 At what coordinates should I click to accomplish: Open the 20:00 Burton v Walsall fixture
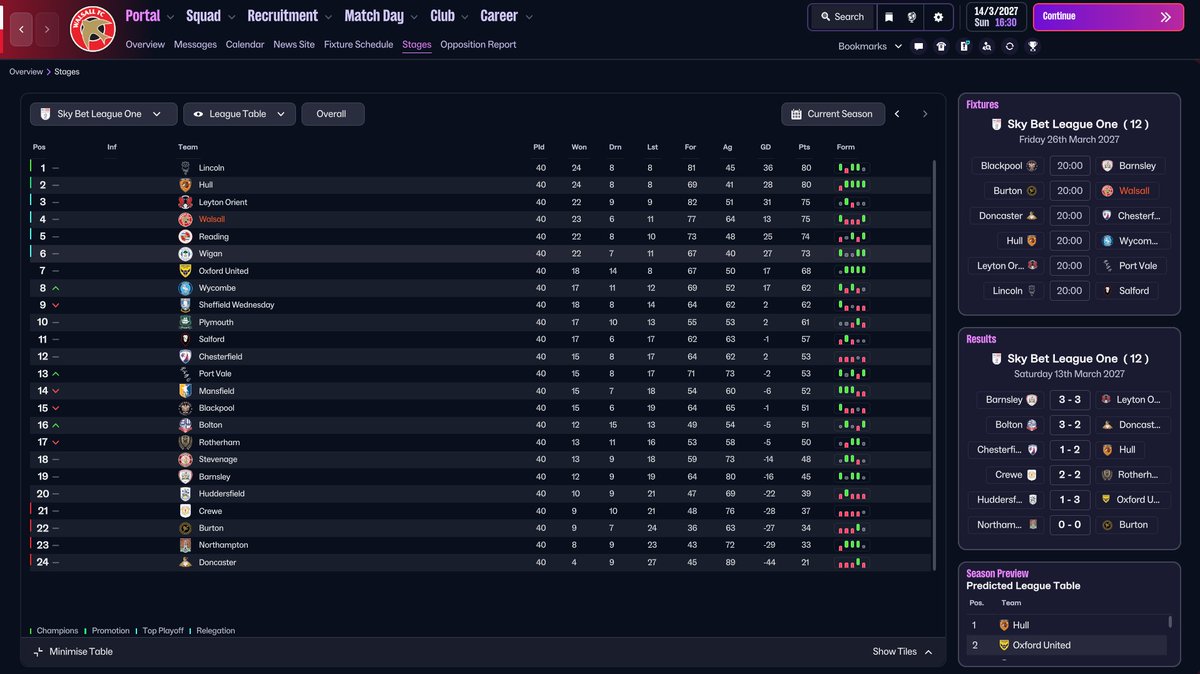[x=1069, y=191]
